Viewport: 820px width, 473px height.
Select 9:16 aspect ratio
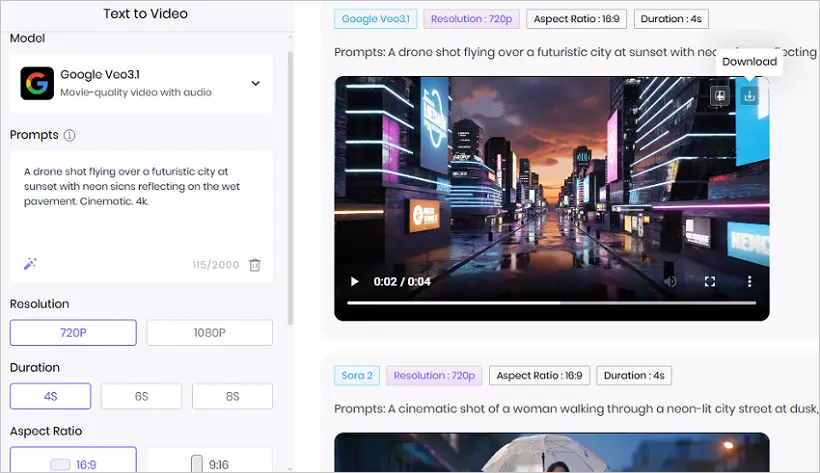click(x=210, y=460)
